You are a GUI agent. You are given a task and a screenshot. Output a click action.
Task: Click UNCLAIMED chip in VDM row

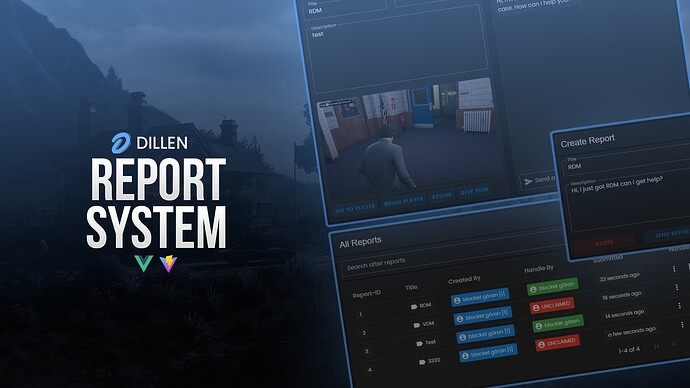(552, 305)
